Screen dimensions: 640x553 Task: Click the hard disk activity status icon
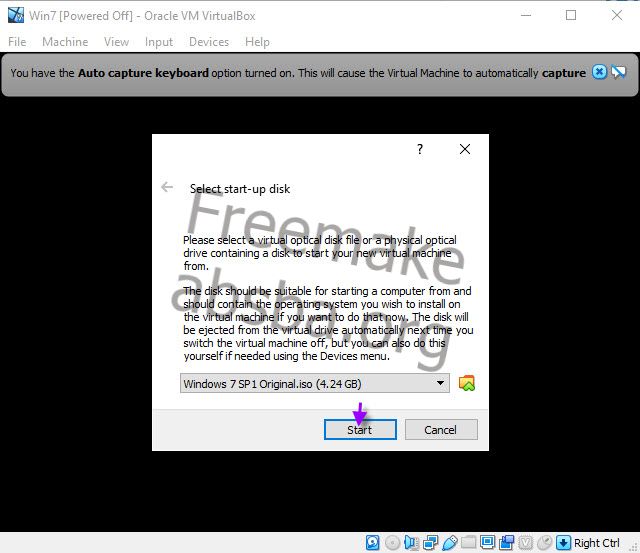pos(373,542)
